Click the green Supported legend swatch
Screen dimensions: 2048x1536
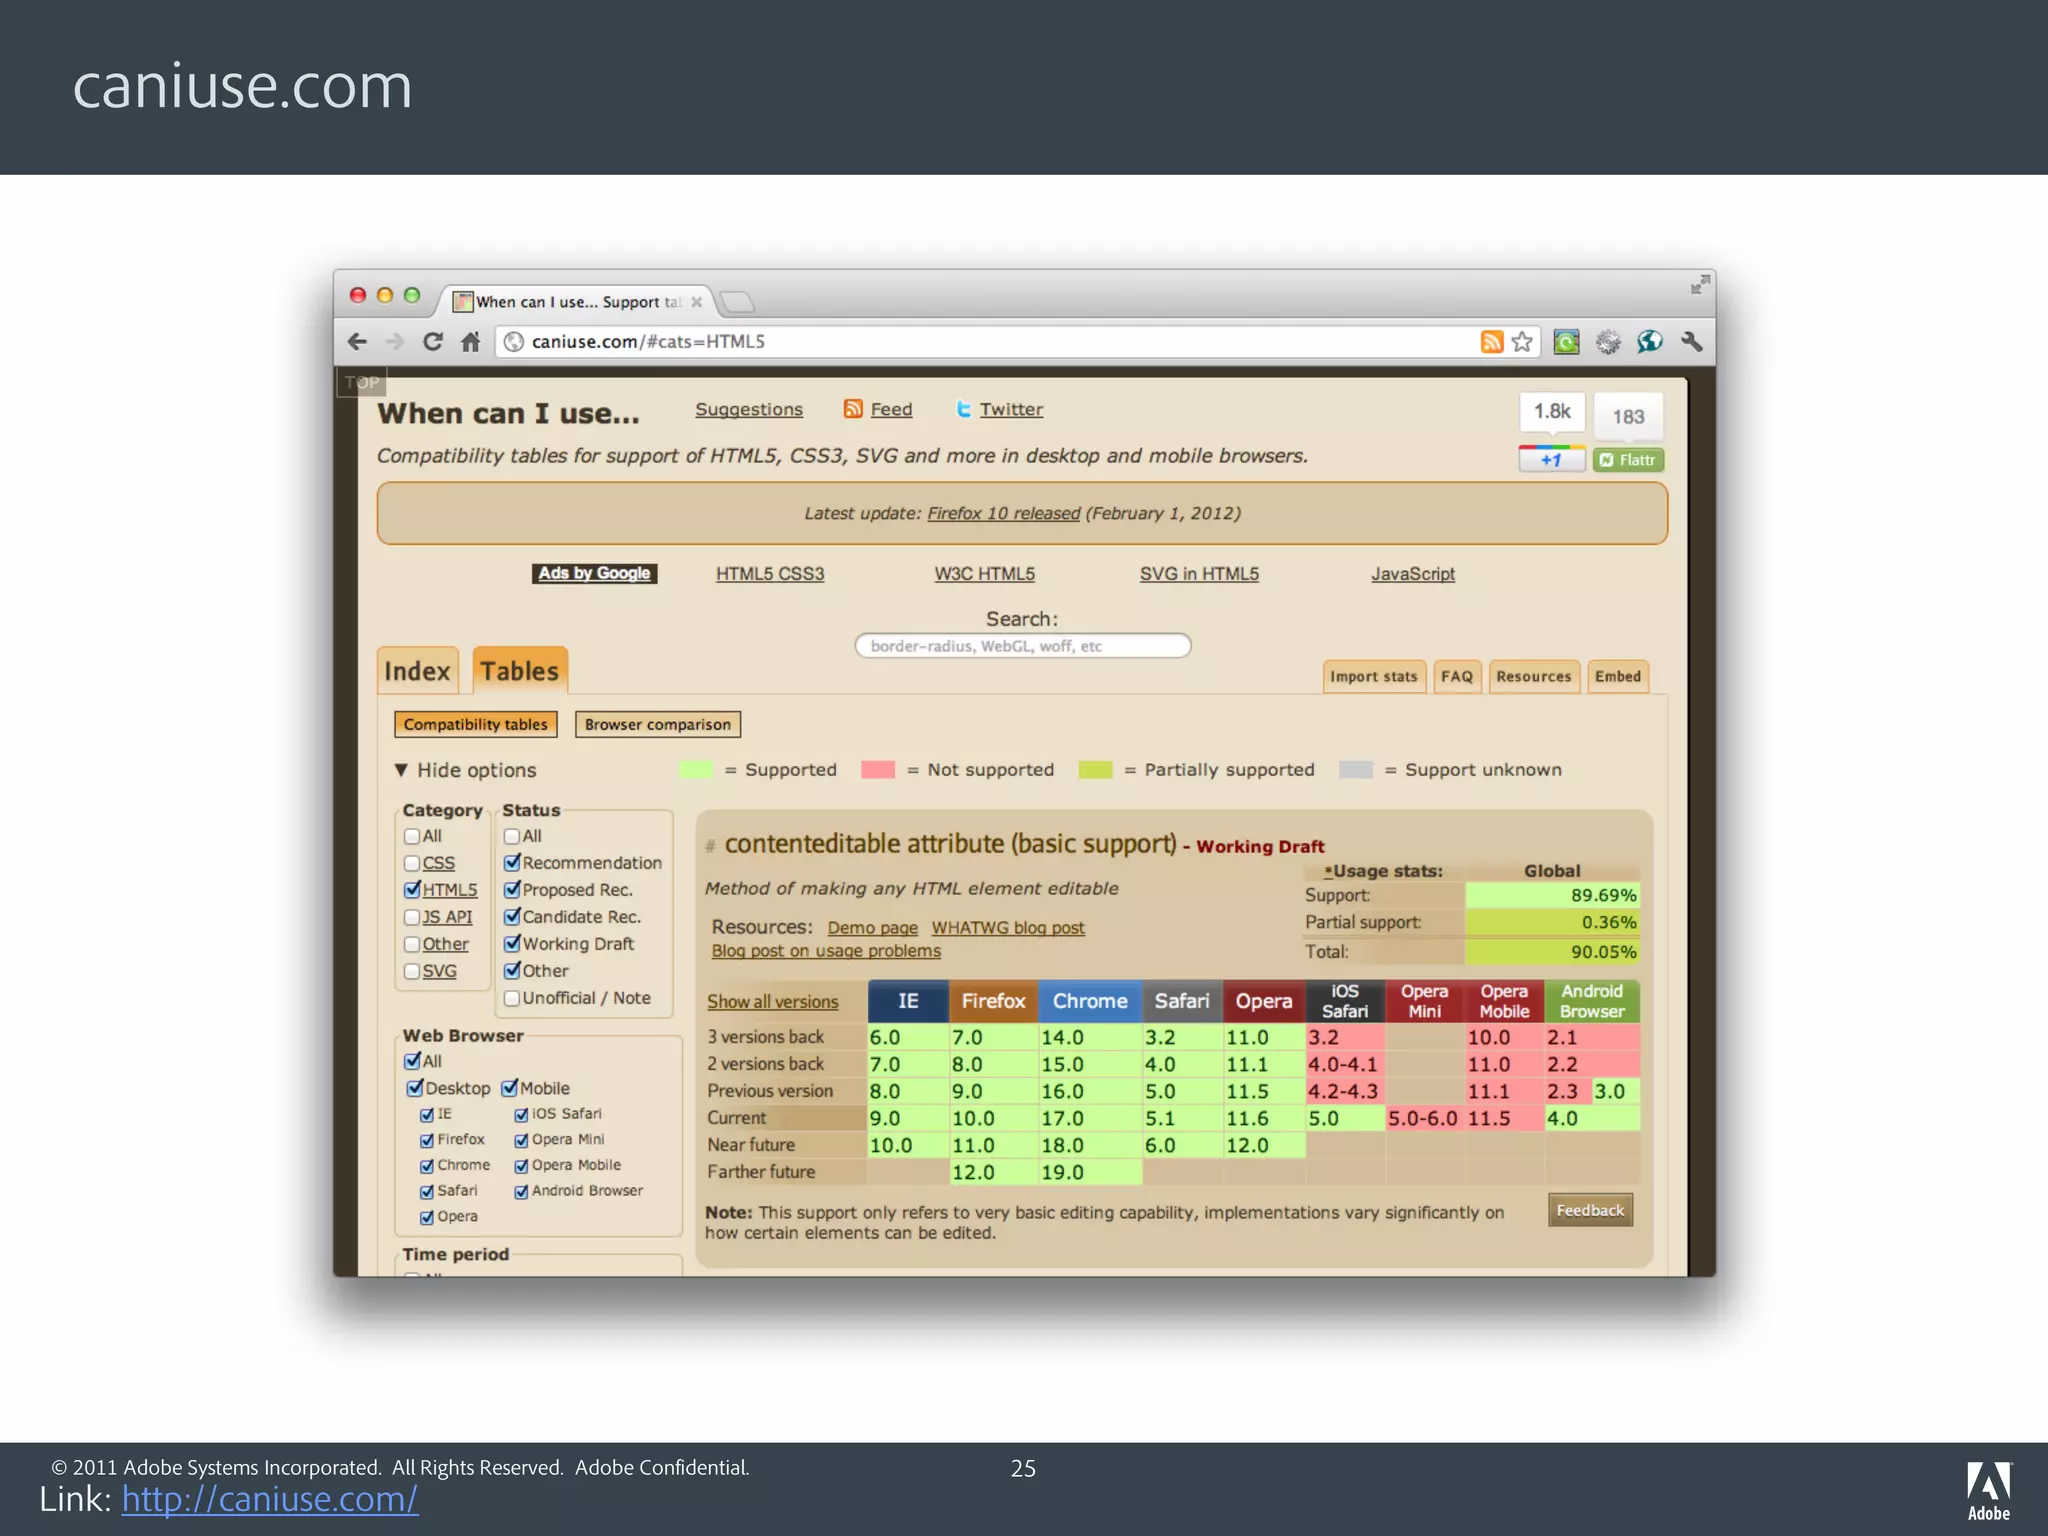click(x=696, y=770)
